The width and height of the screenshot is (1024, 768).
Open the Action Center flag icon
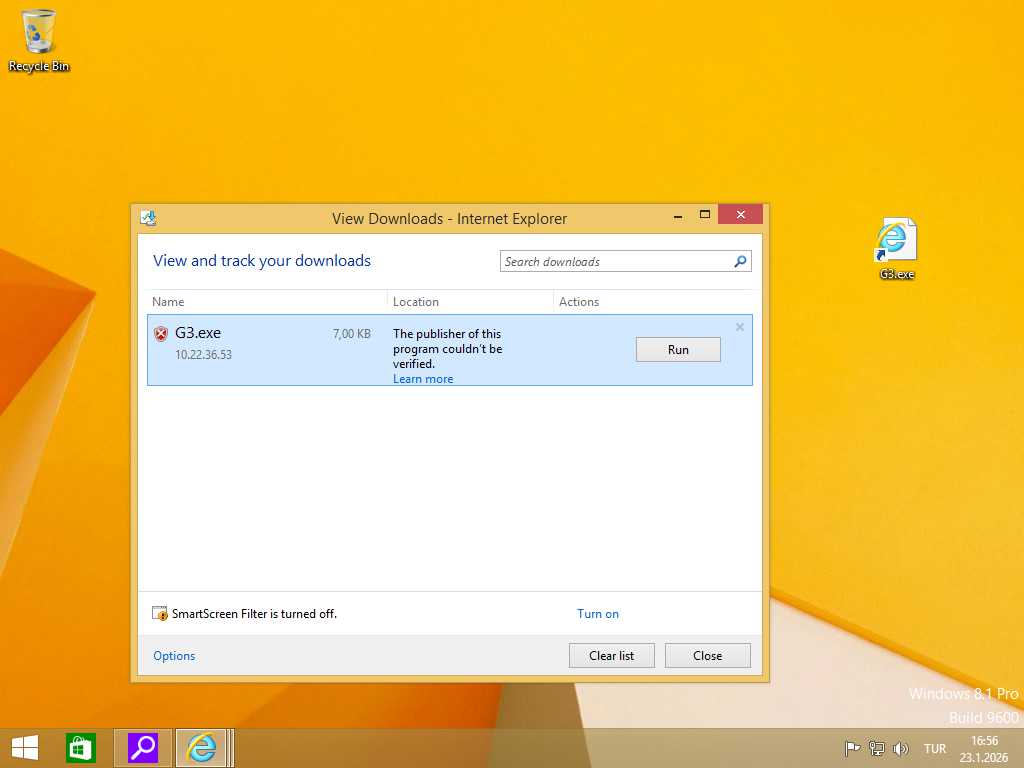click(x=852, y=748)
